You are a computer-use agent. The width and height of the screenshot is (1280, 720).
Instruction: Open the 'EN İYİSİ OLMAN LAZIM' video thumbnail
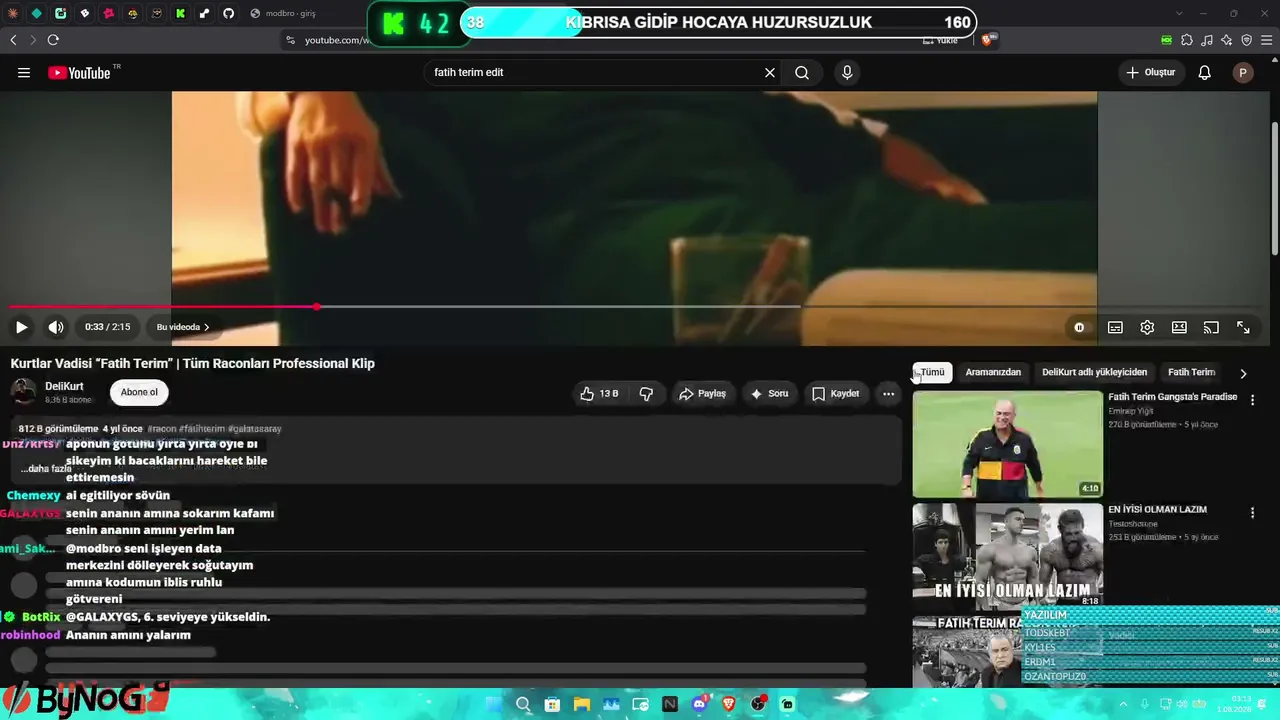coord(1008,555)
